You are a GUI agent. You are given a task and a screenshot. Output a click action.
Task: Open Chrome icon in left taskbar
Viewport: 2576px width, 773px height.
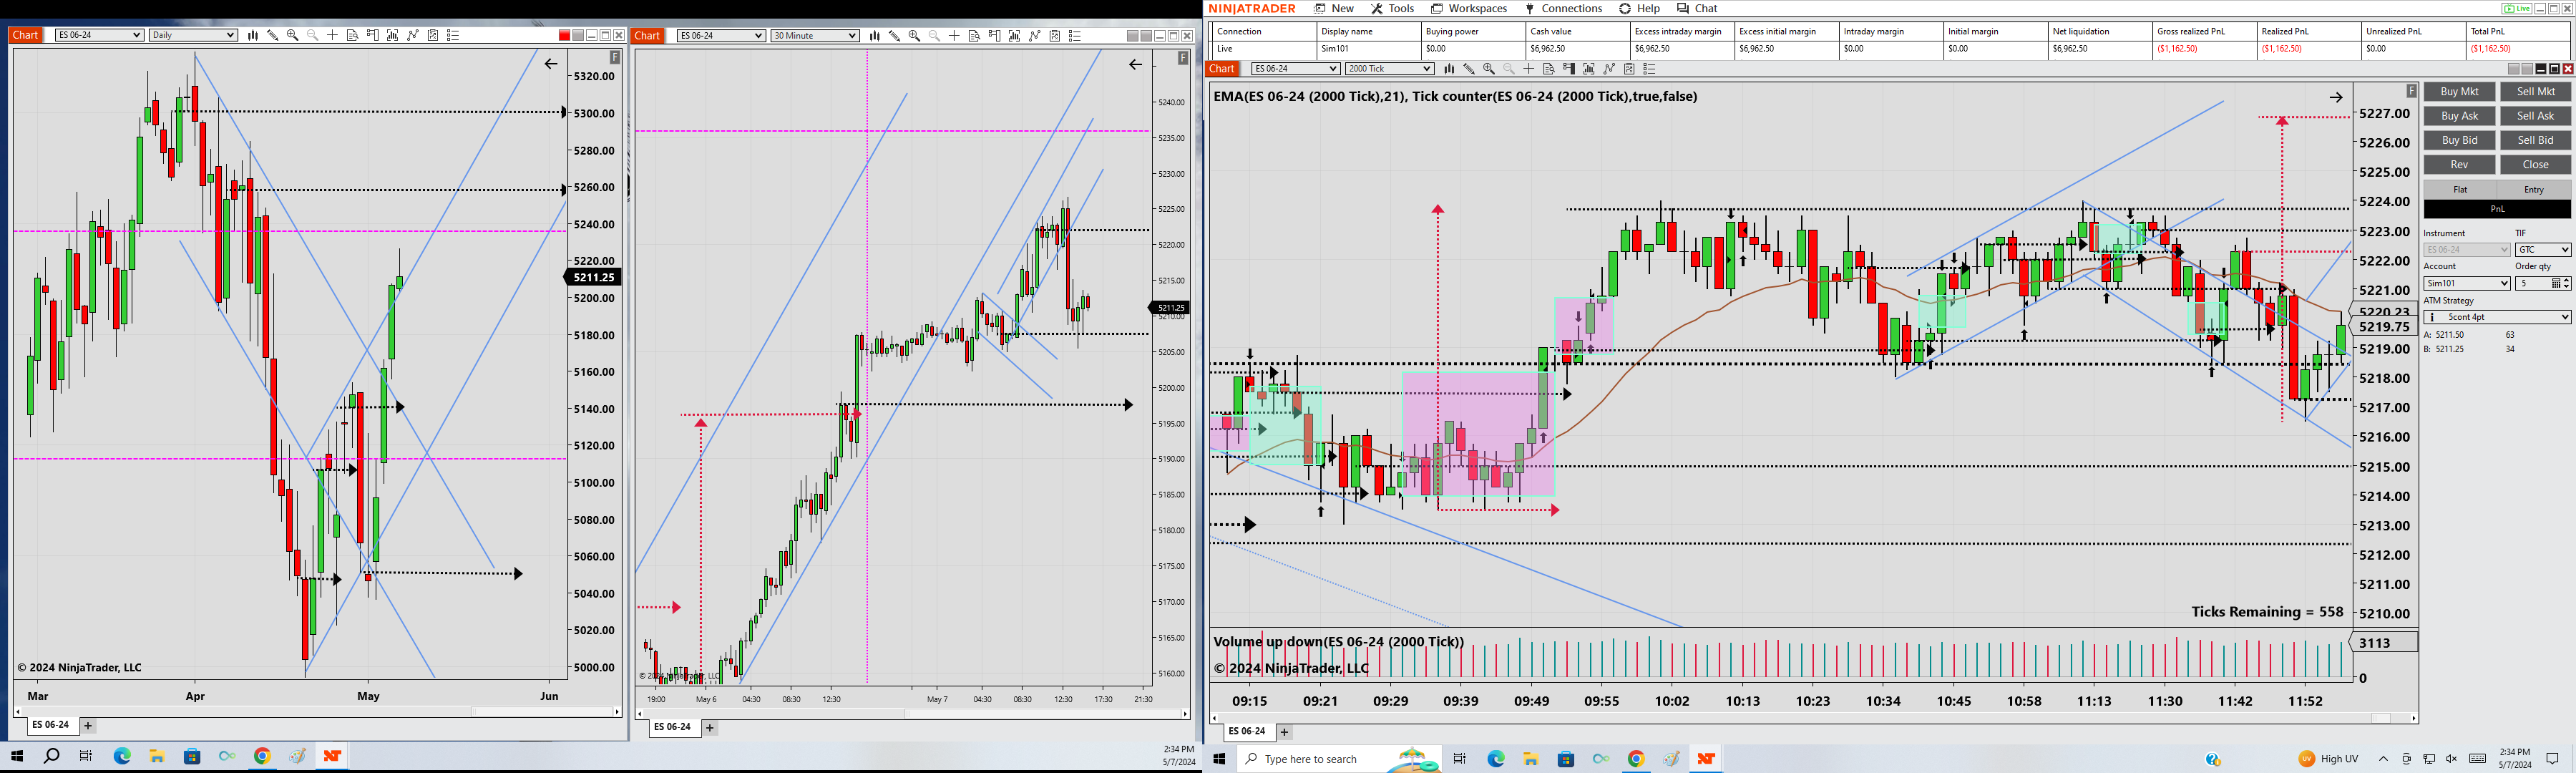(x=262, y=756)
